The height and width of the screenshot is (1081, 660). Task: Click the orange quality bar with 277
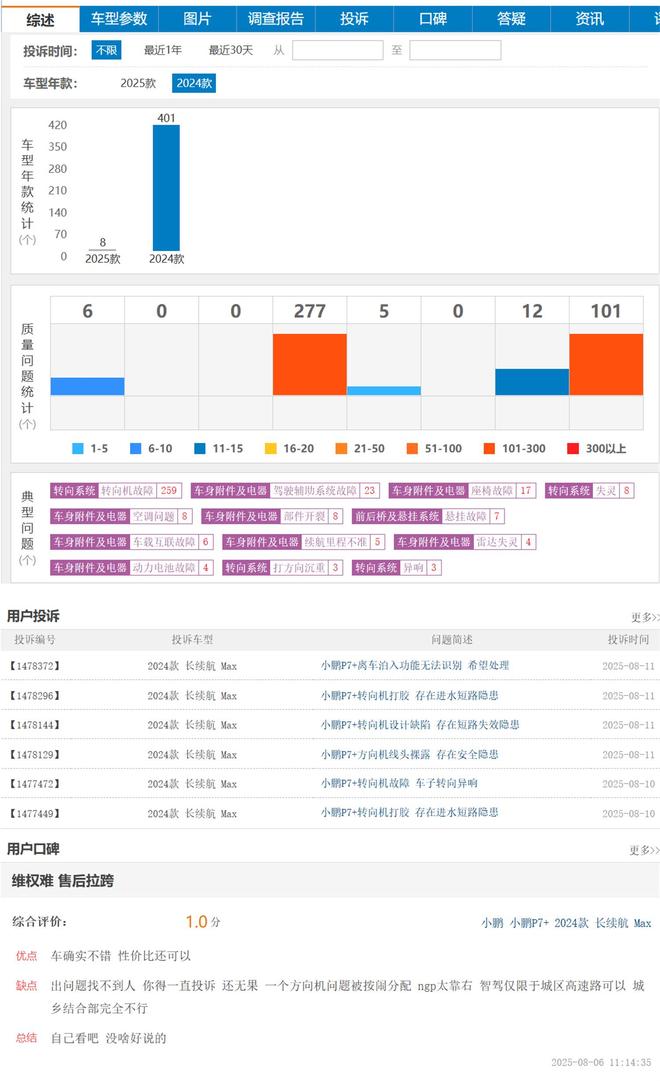point(310,365)
